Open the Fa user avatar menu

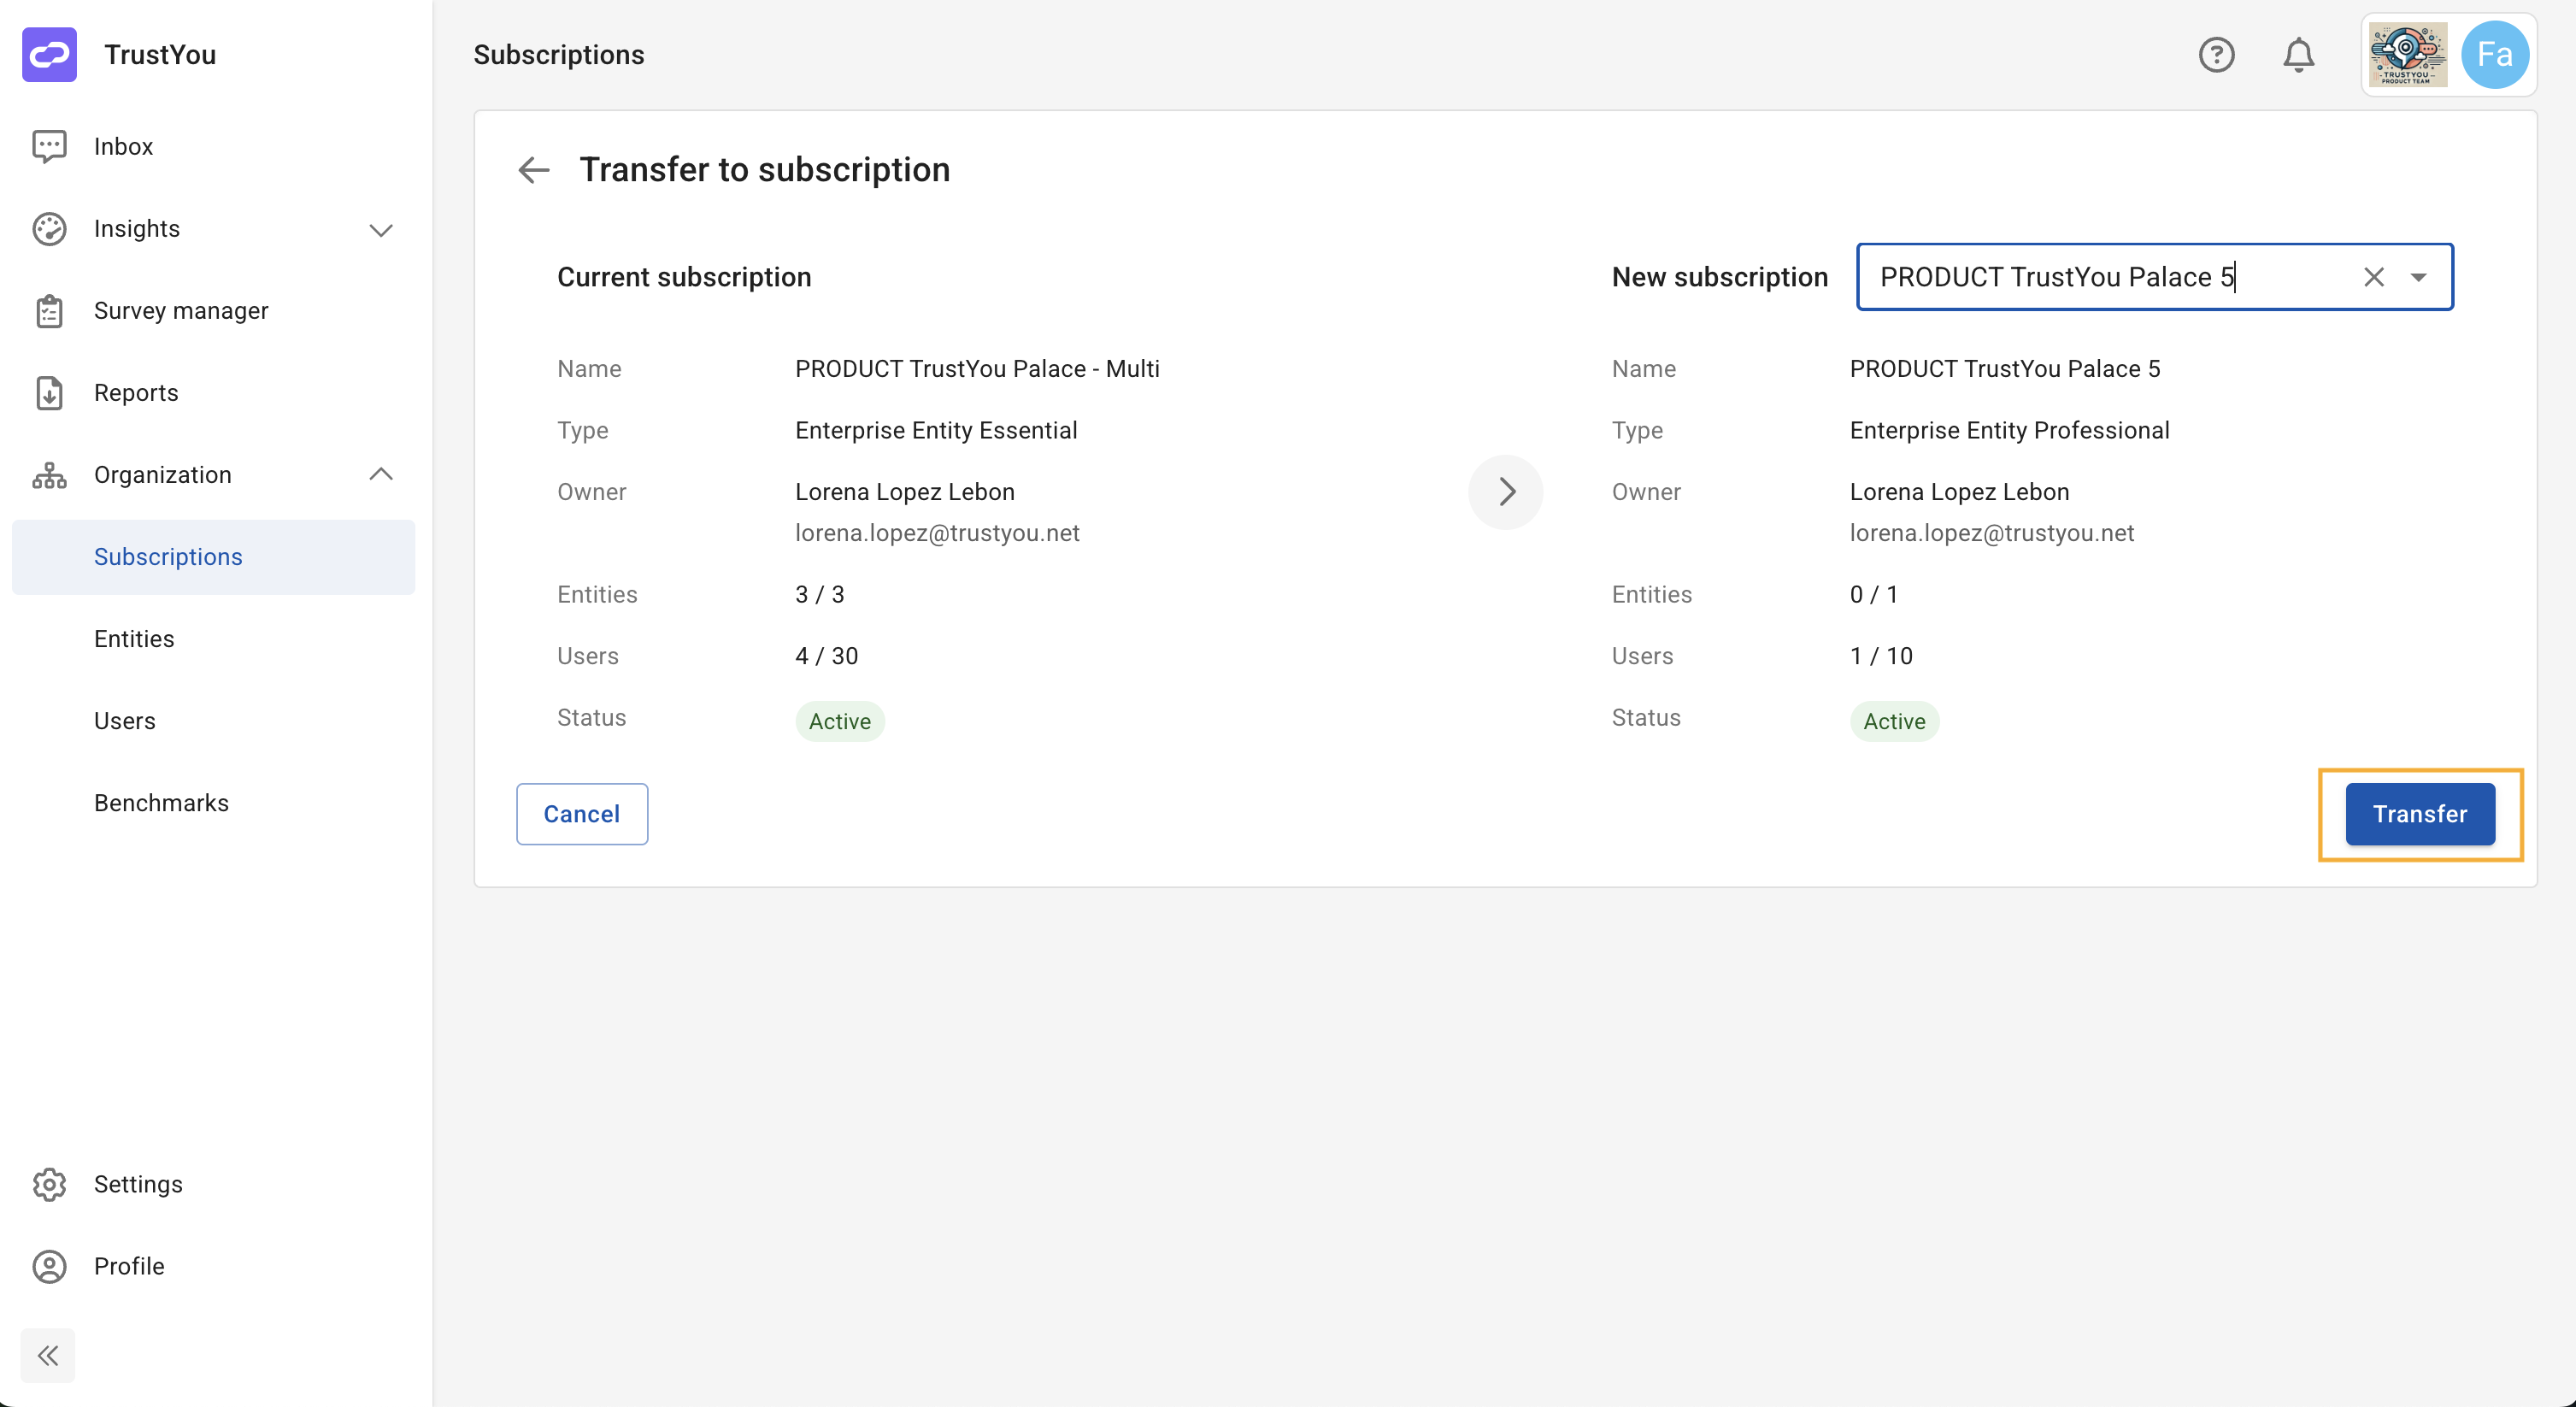point(2495,54)
